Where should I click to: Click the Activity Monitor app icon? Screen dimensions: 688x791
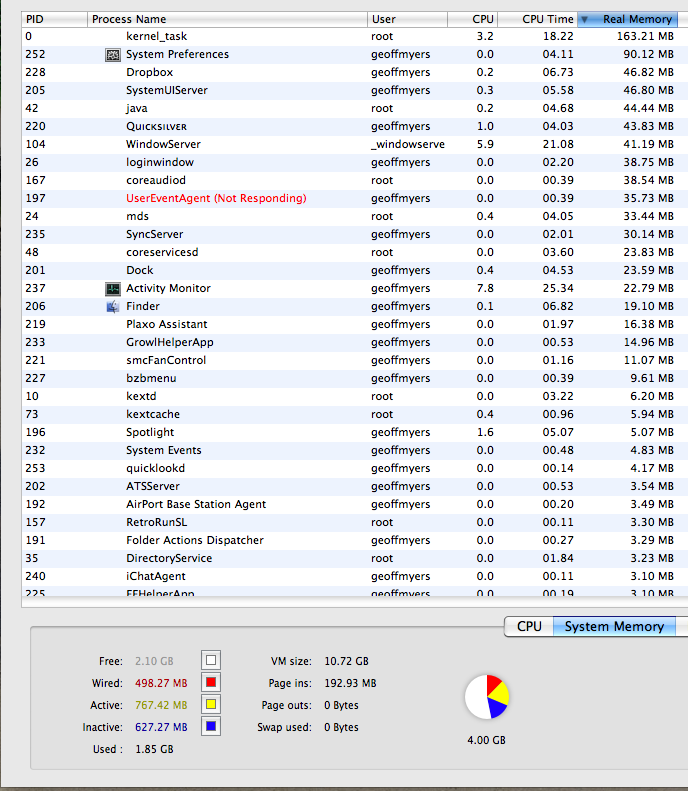click(x=112, y=289)
